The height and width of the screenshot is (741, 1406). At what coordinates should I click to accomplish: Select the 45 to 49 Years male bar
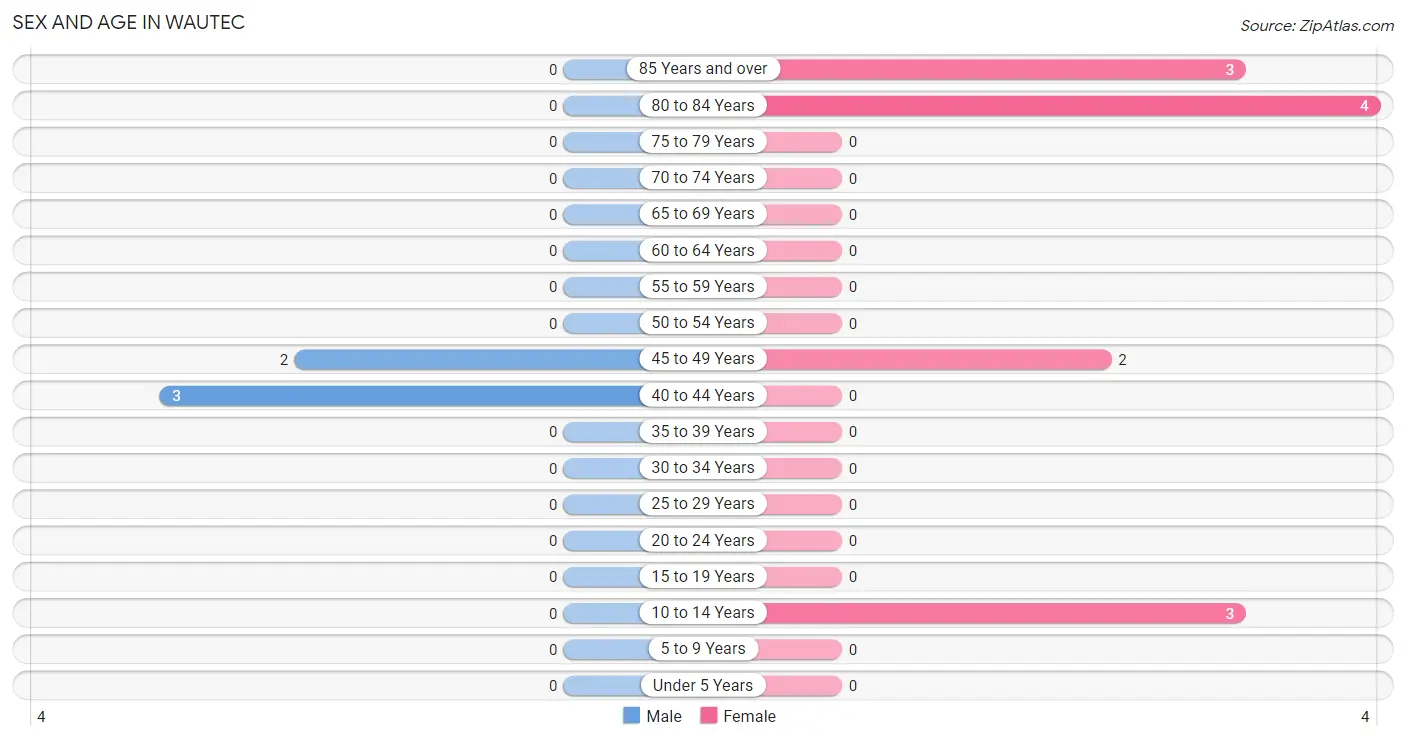pyautogui.click(x=470, y=359)
